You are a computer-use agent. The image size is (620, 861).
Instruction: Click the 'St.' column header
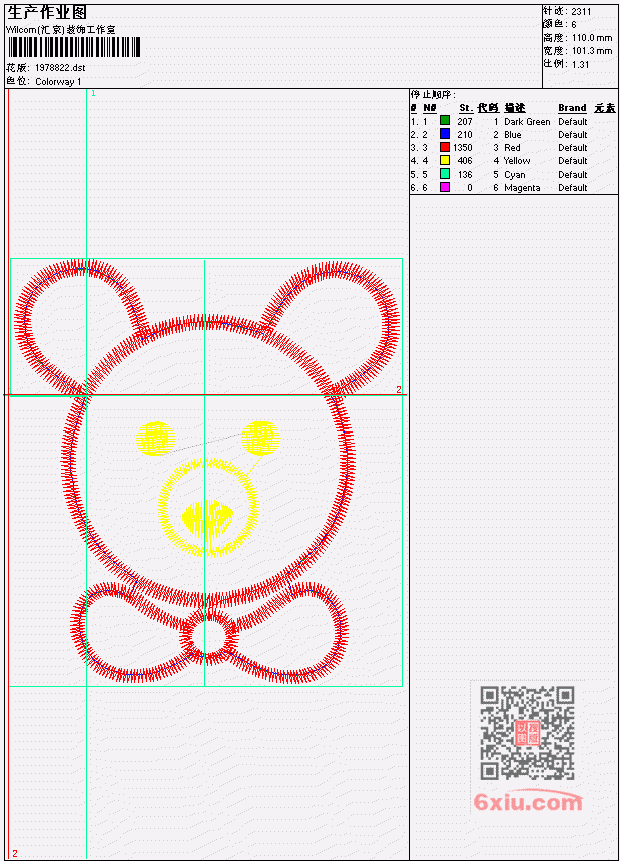(x=466, y=108)
